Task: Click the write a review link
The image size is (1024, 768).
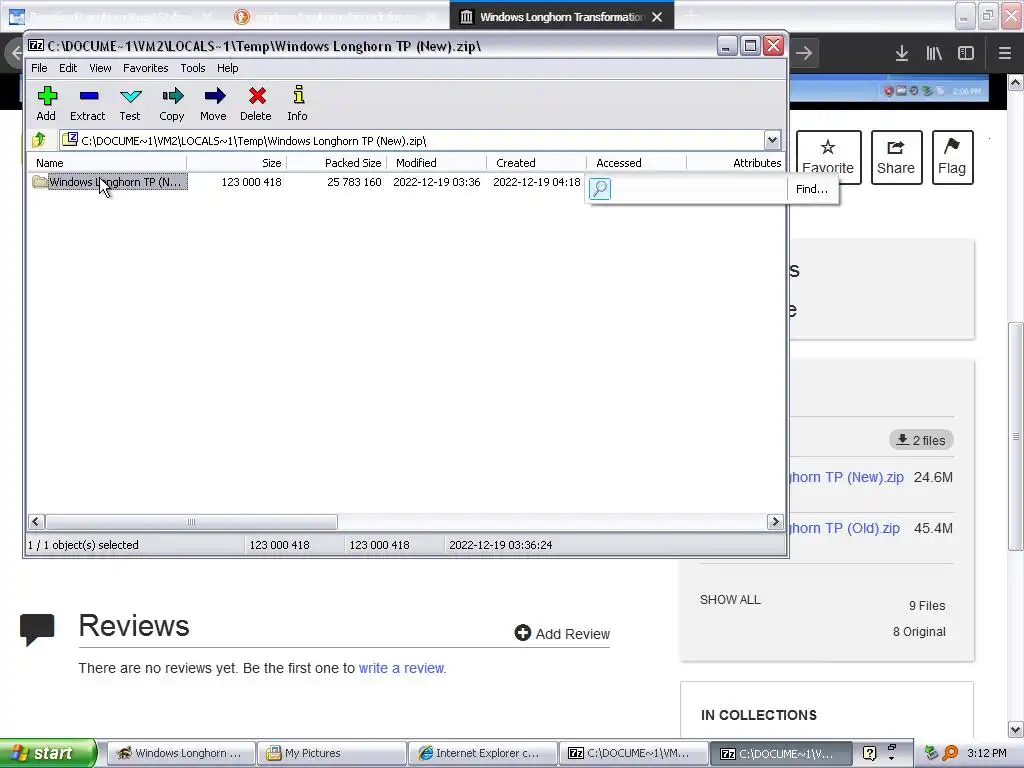Action: coord(401,668)
